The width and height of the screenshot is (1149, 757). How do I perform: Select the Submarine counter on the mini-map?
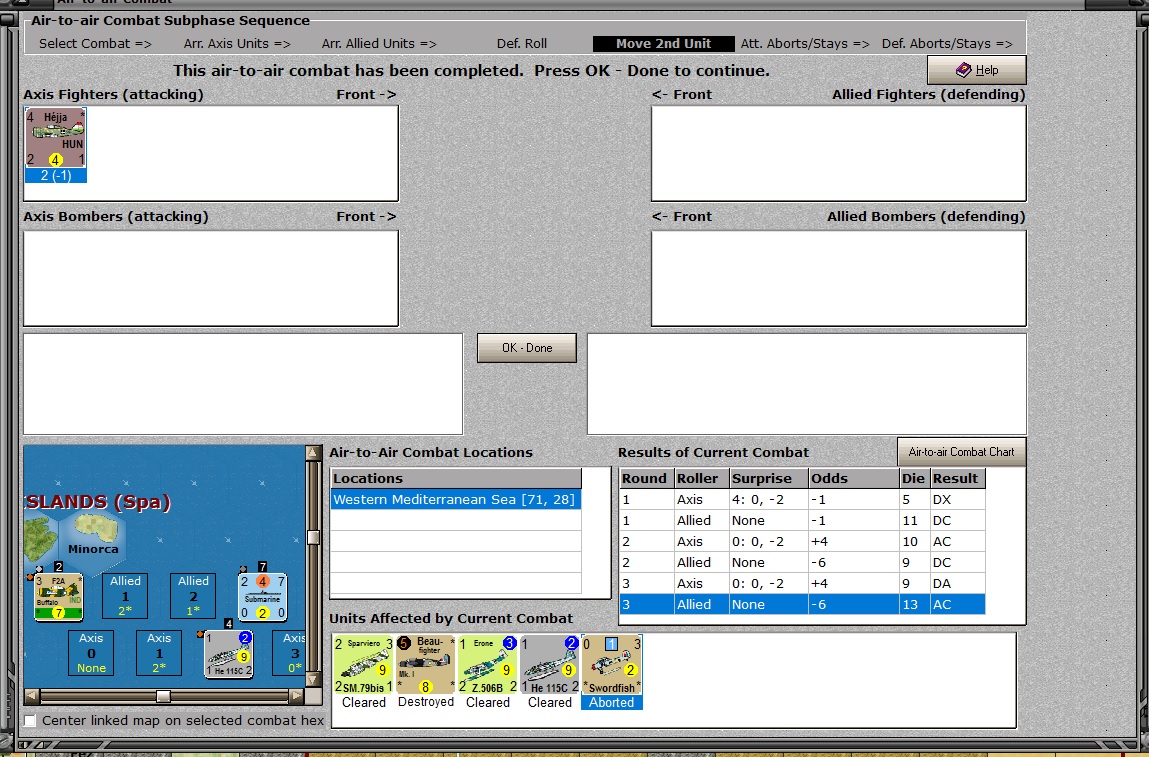262,597
